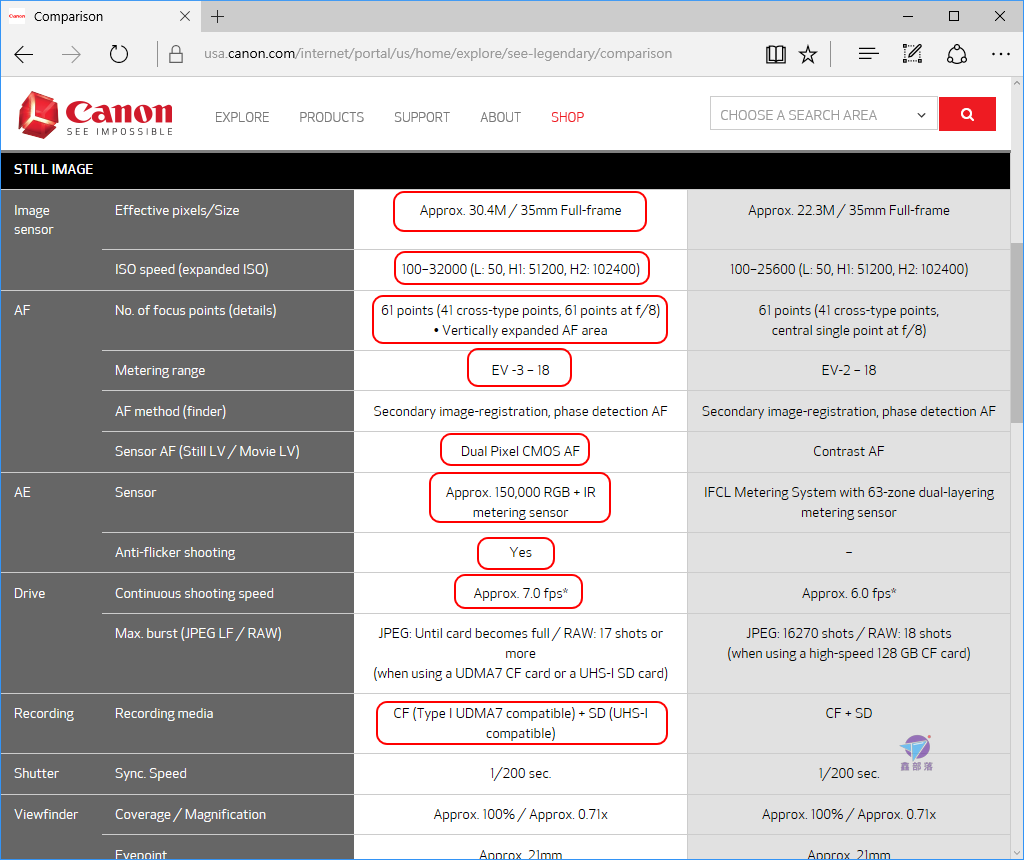
Task: Click the 'Approx. 7.0 fps*' value
Action: click(520, 593)
